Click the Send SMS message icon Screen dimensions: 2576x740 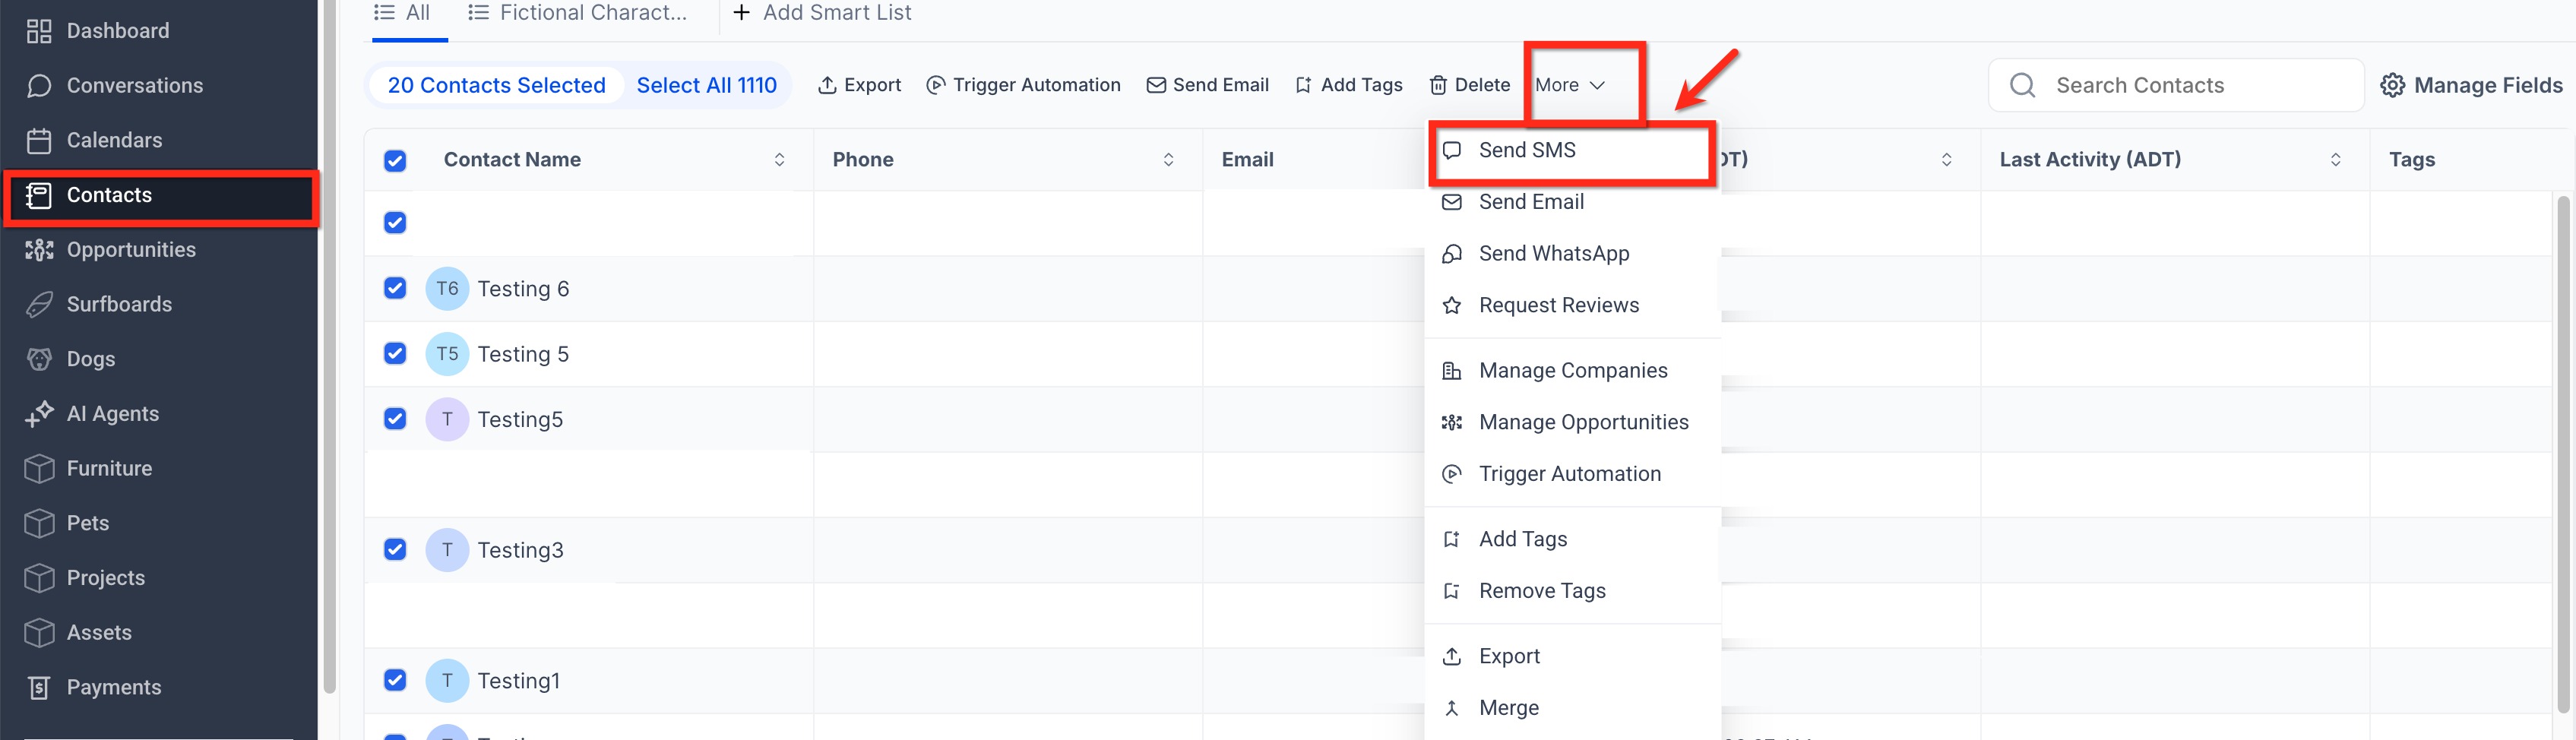pyautogui.click(x=1452, y=150)
